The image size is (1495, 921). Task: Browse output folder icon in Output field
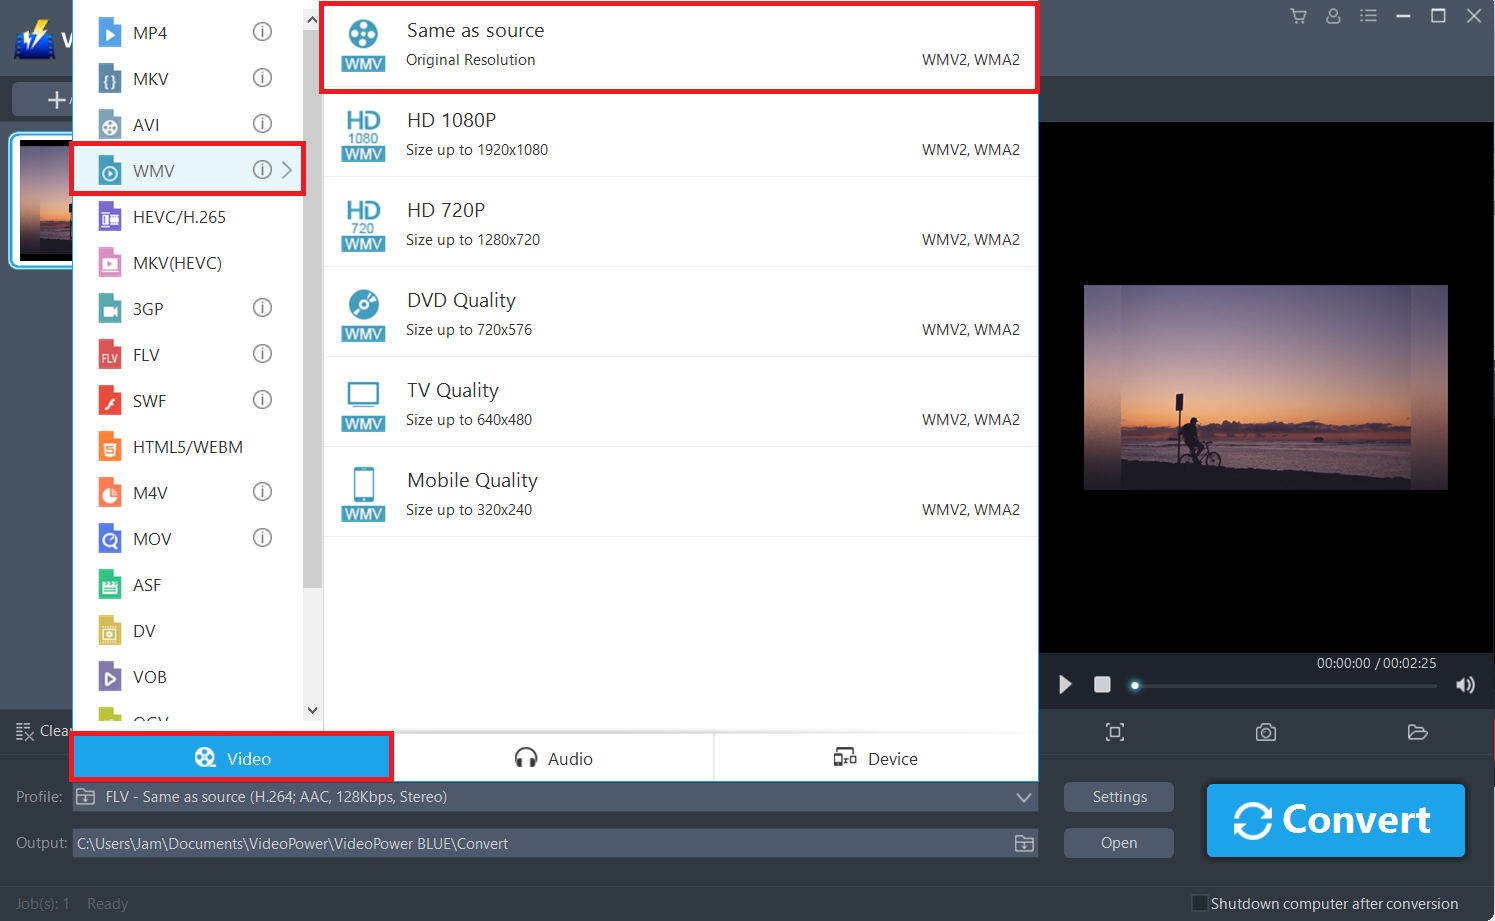tap(1024, 843)
